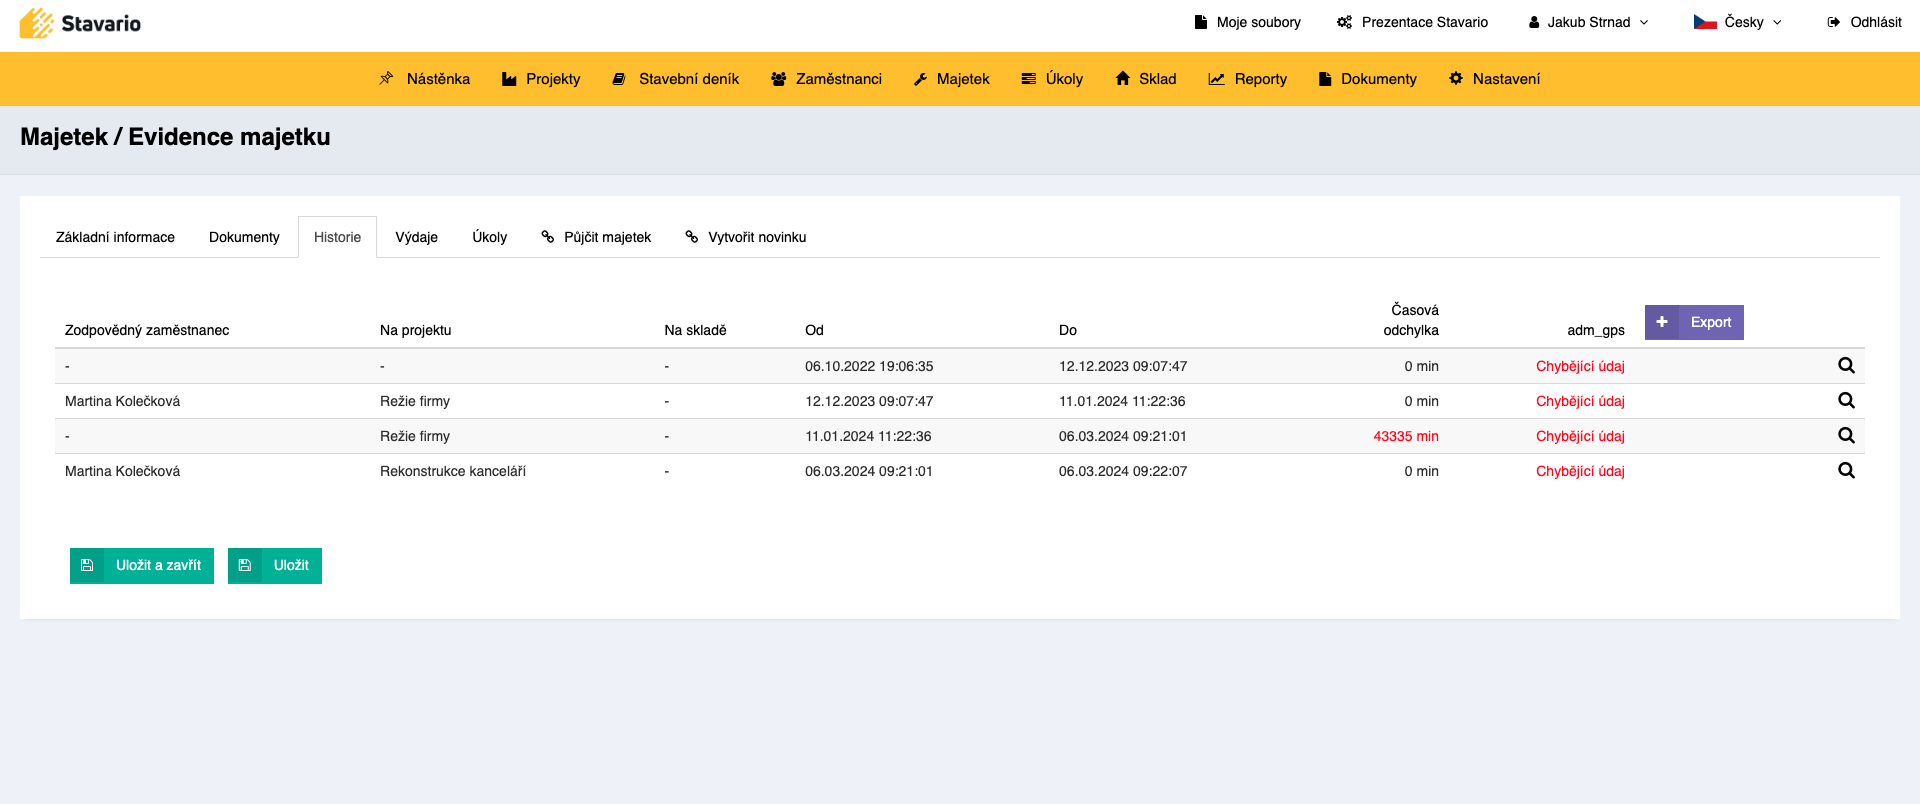
Task: Open detail magnifier for first history row
Action: [1846, 366]
